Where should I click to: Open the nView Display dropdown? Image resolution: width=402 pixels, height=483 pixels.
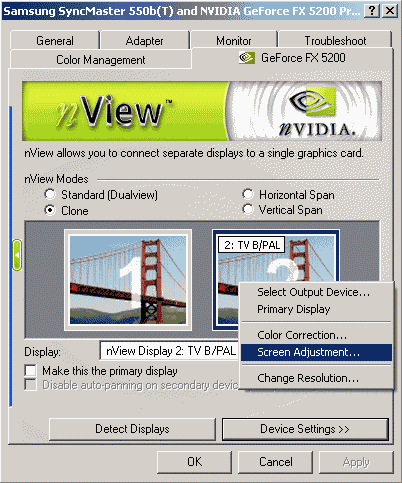click(170, 351)
